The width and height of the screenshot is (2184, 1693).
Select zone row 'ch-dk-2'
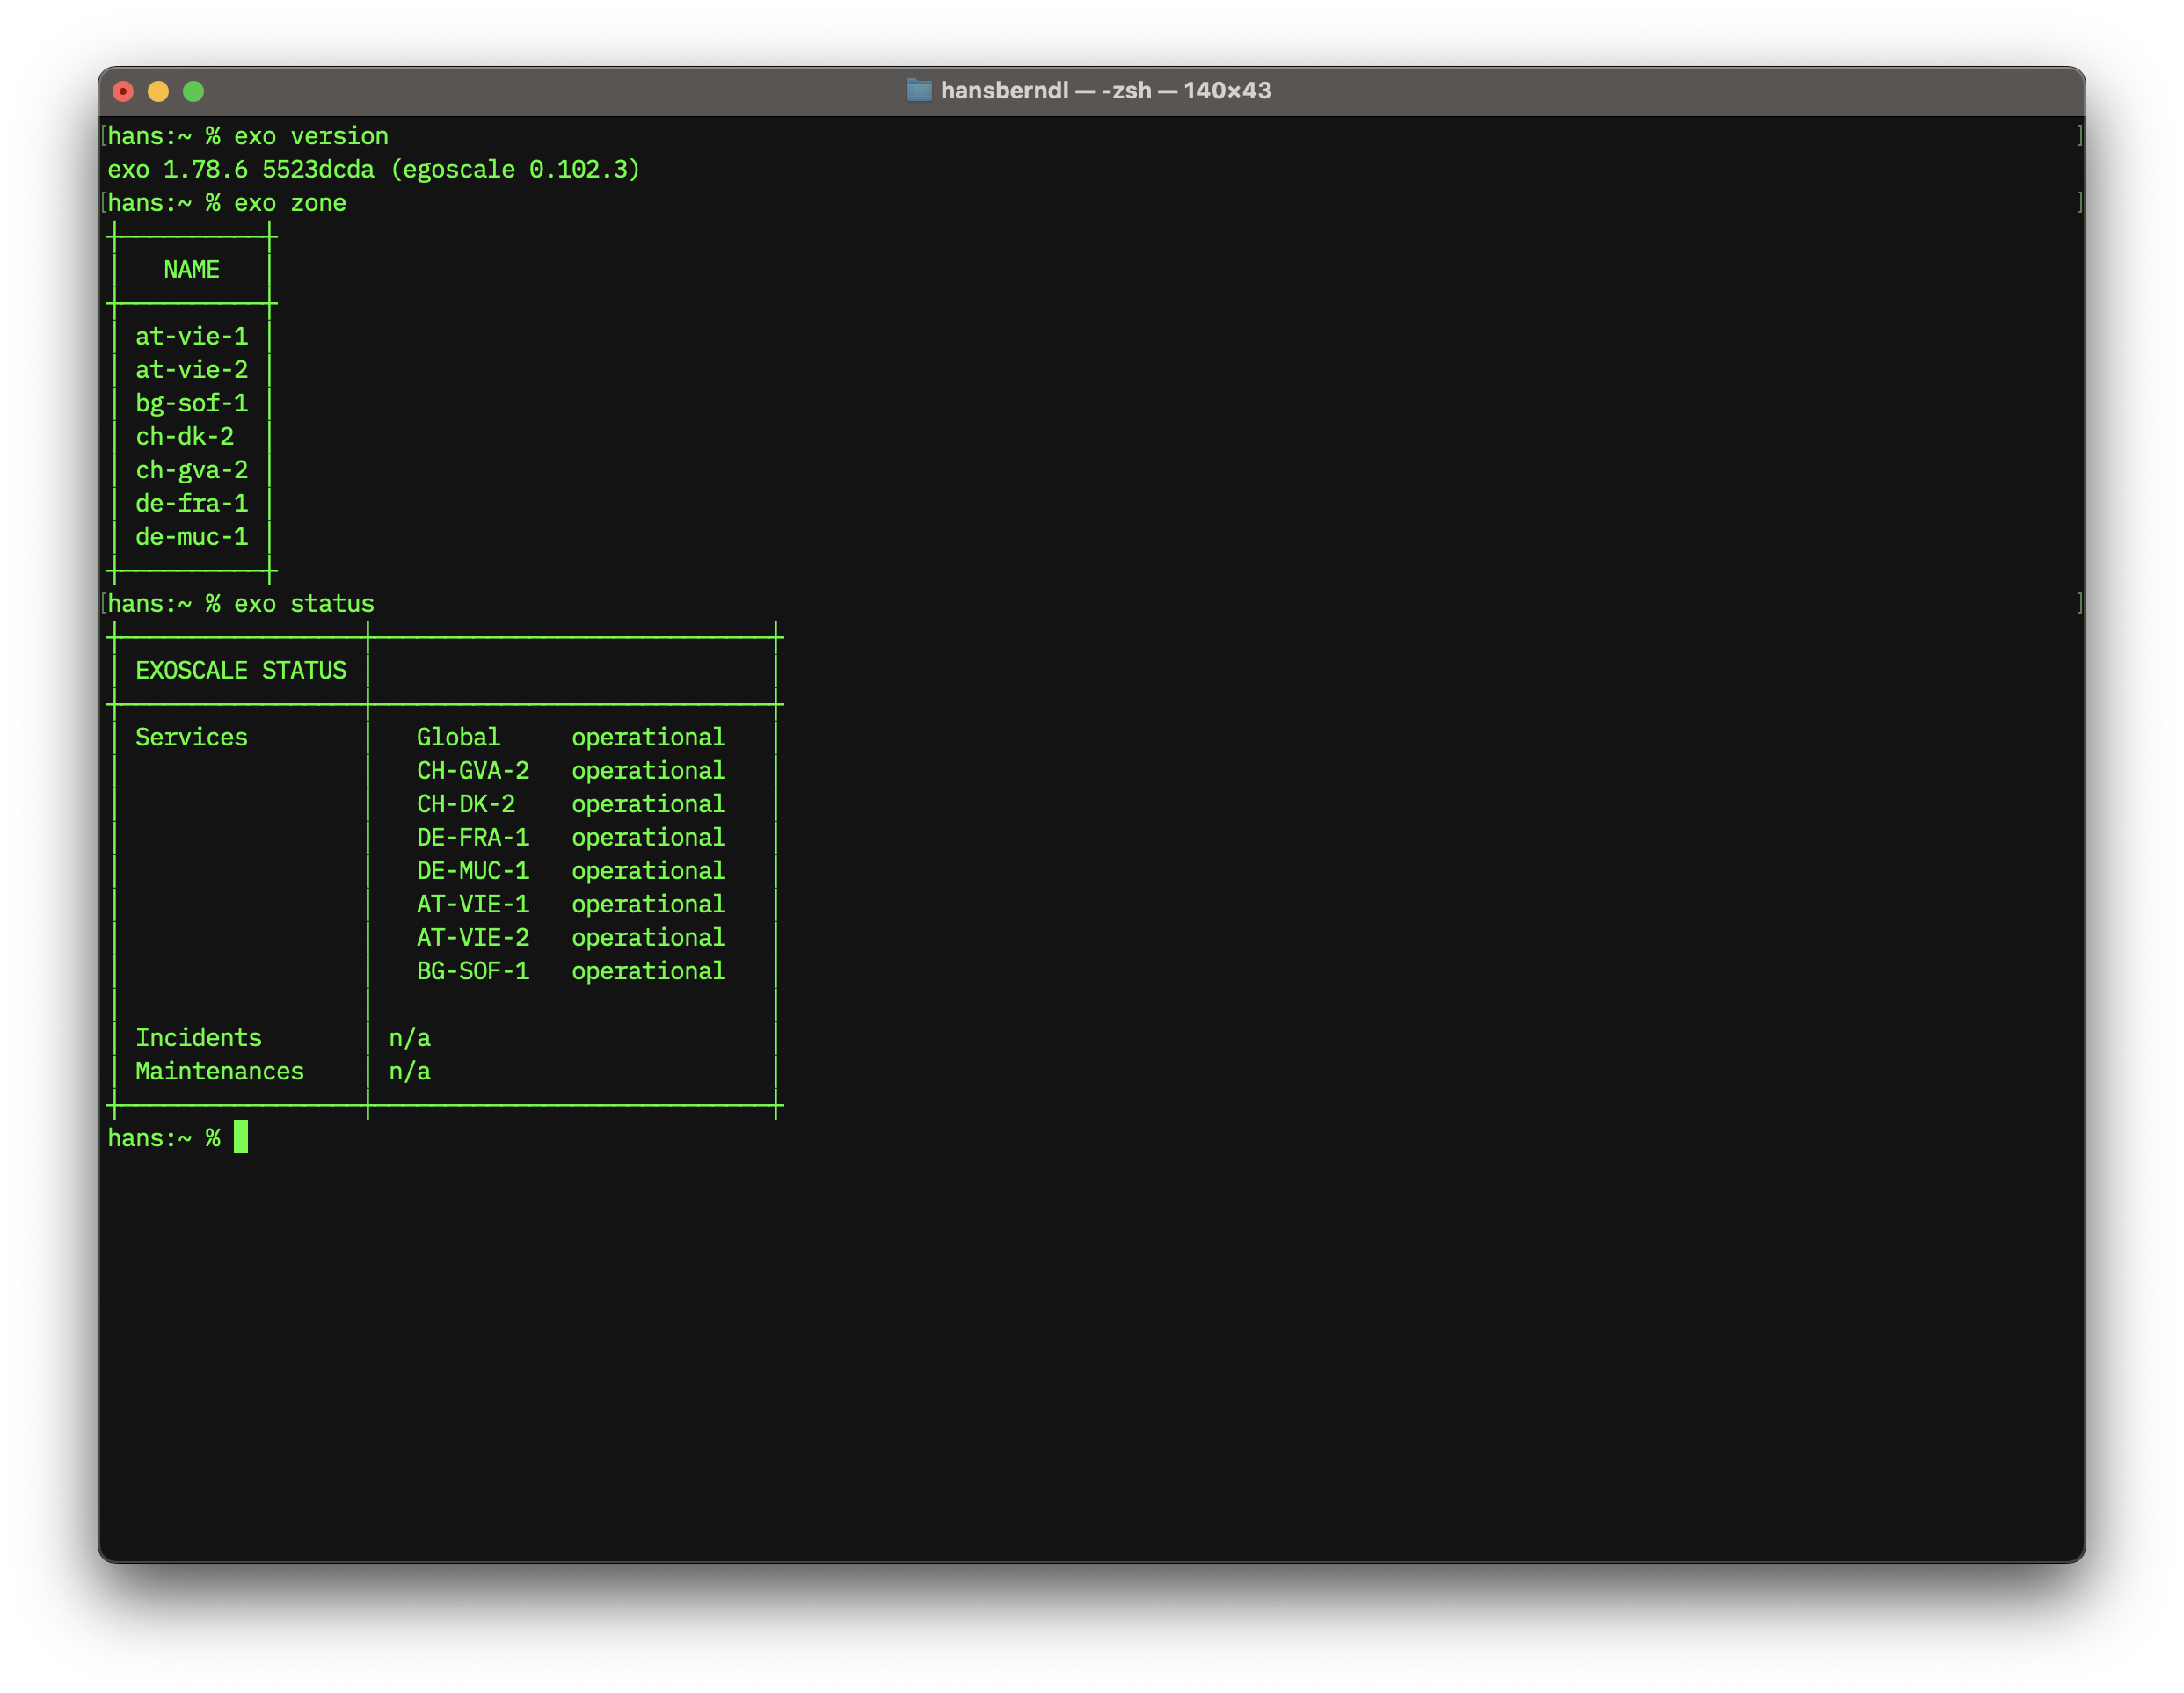185,437
